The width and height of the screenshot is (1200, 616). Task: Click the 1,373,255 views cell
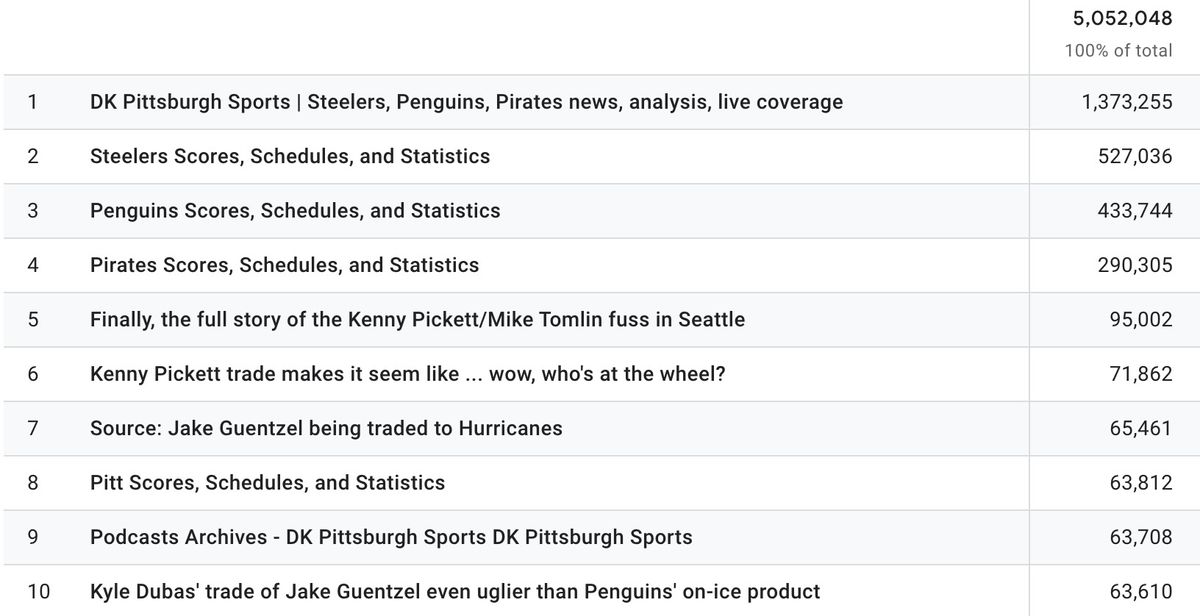[1127, 102]
